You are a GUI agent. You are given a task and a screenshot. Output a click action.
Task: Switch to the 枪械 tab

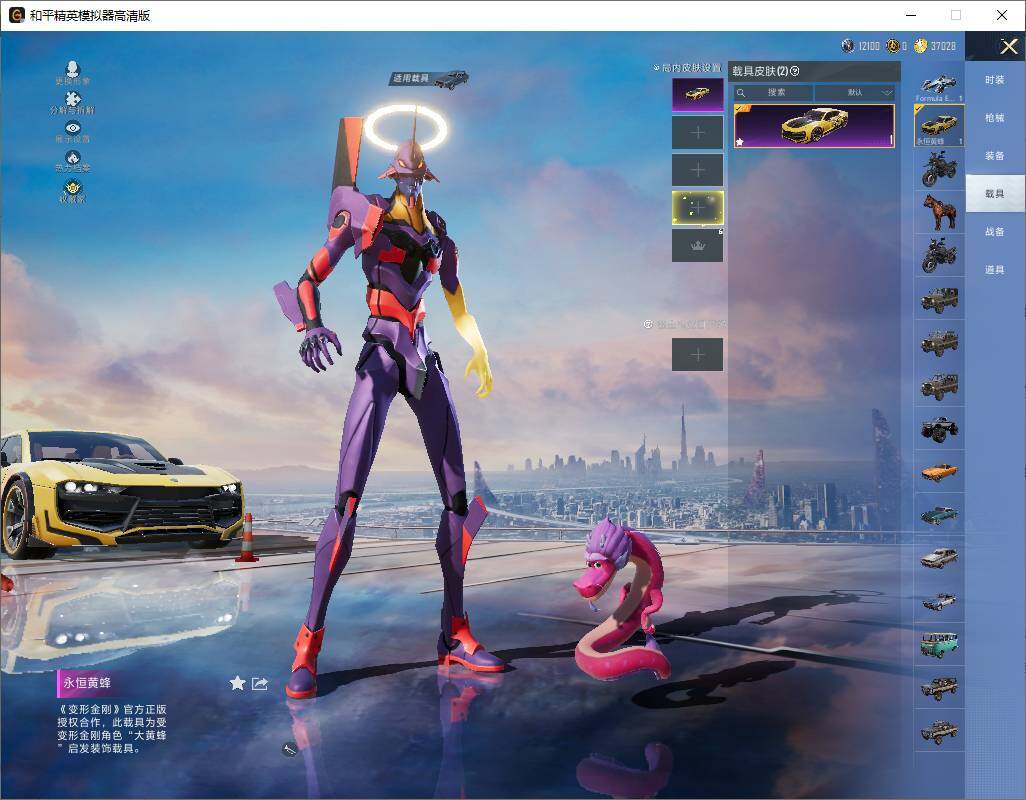pyautogui.click(x=995, y=118)
